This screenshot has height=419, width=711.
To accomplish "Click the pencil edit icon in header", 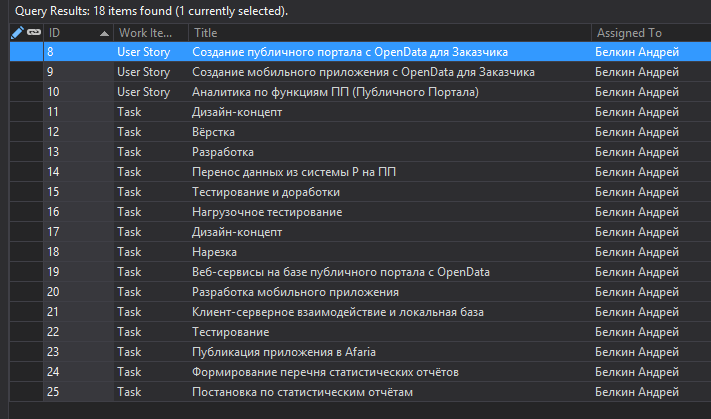I will (17, 33).
